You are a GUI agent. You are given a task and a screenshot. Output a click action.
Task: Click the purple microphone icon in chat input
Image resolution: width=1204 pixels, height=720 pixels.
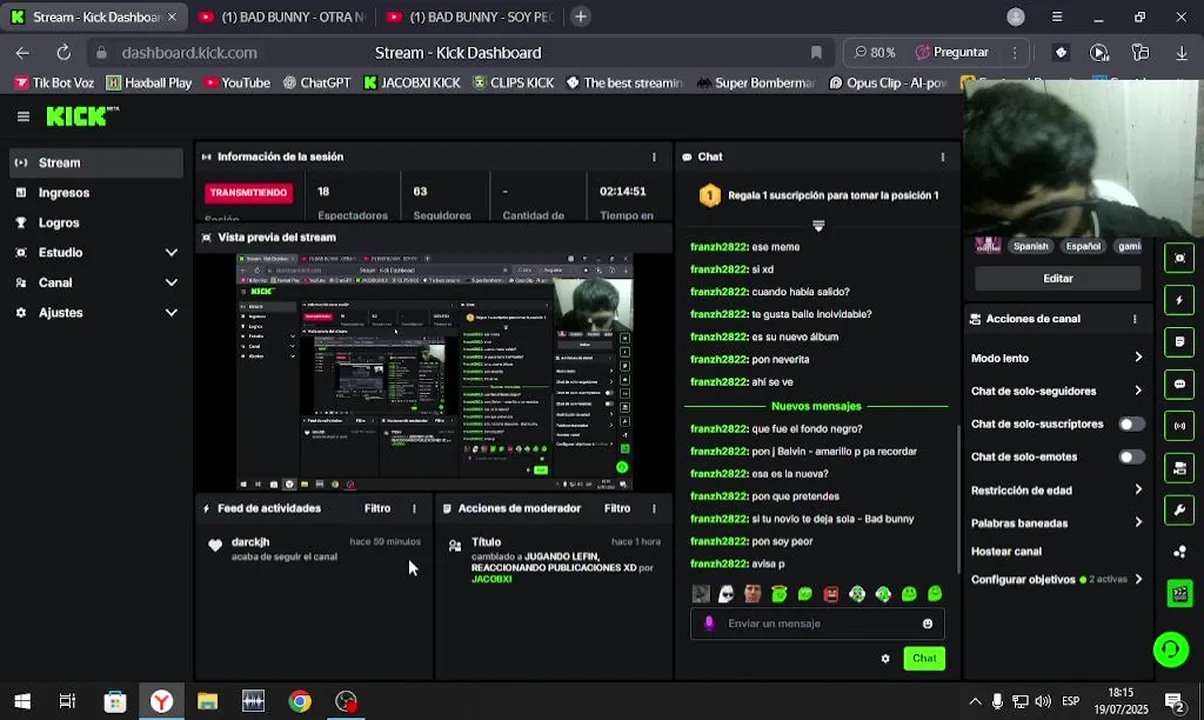point(709,623)
